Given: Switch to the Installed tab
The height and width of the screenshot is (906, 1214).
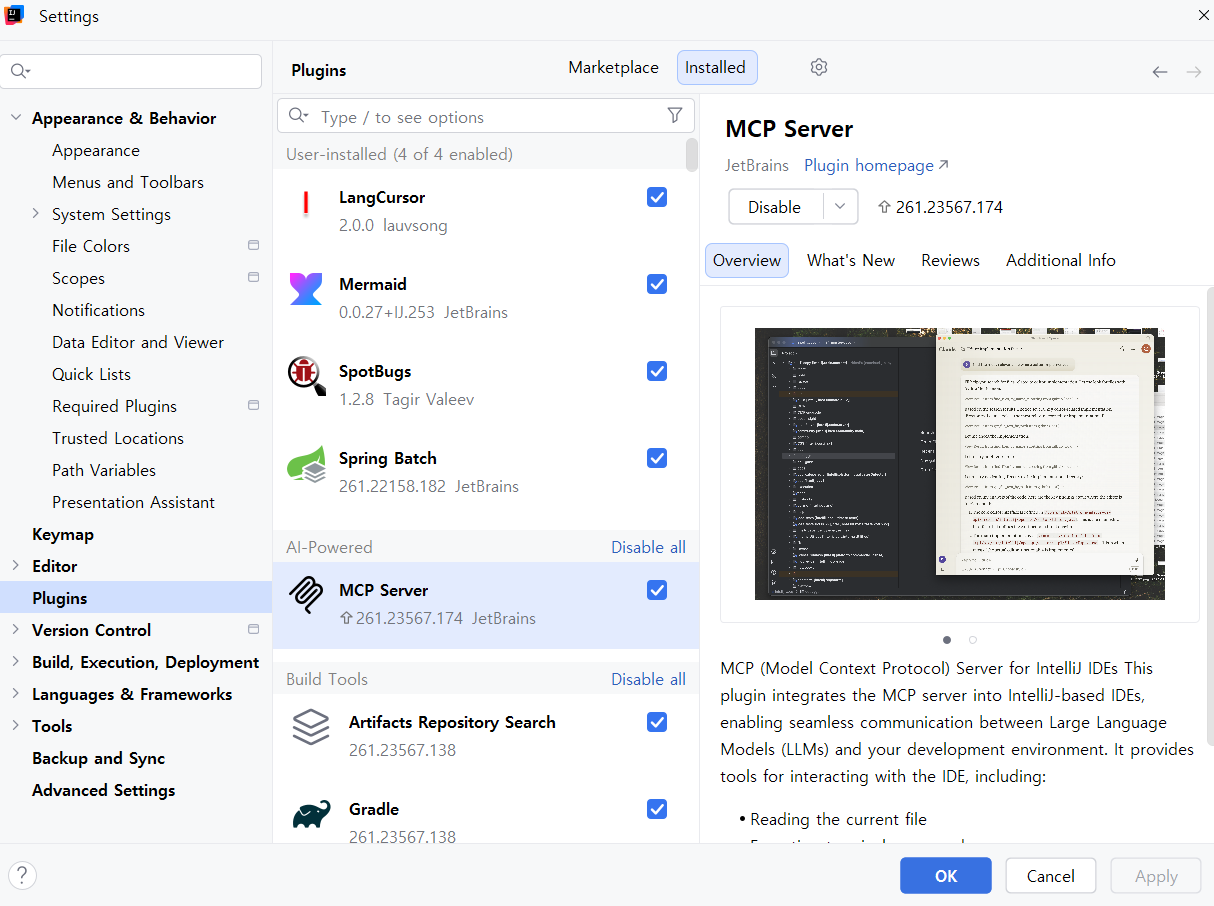Looking at the screenshot, I should 715,67.
